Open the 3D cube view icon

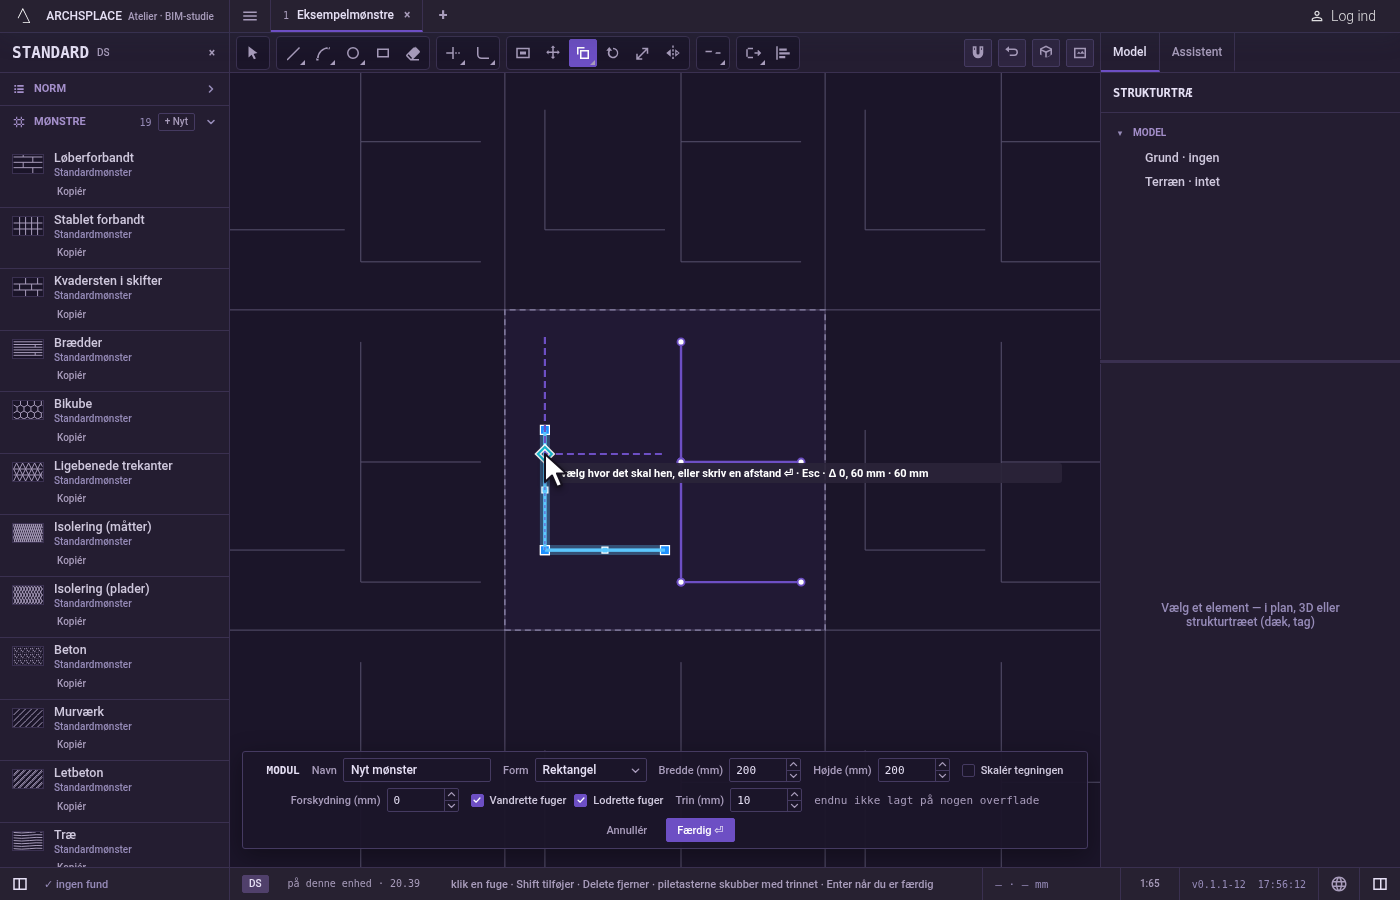tap(1046, 53)
